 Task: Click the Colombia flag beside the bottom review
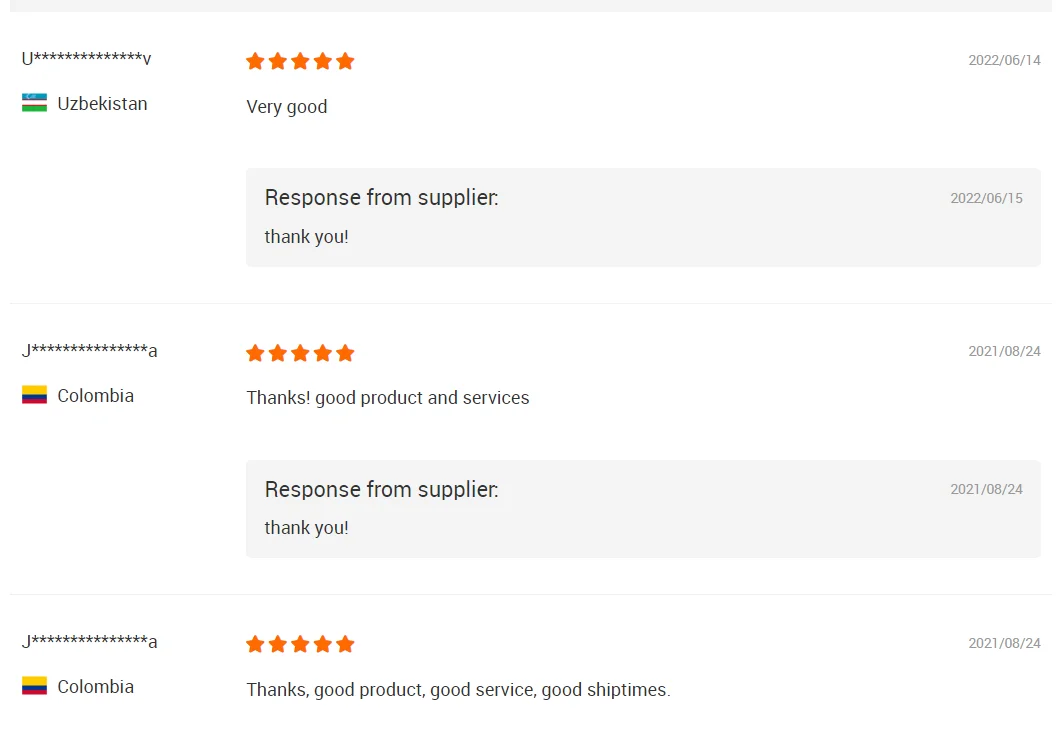(34, 686)
